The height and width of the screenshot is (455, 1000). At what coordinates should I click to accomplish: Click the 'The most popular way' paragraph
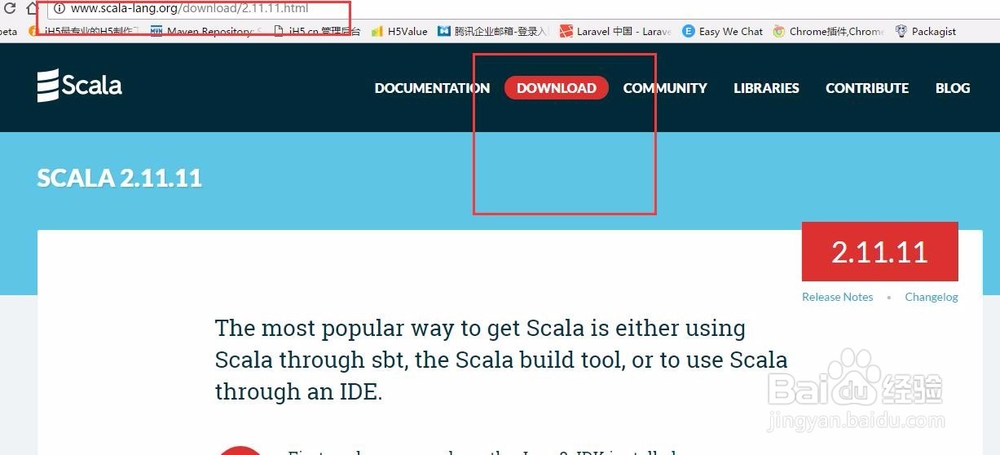501,360
